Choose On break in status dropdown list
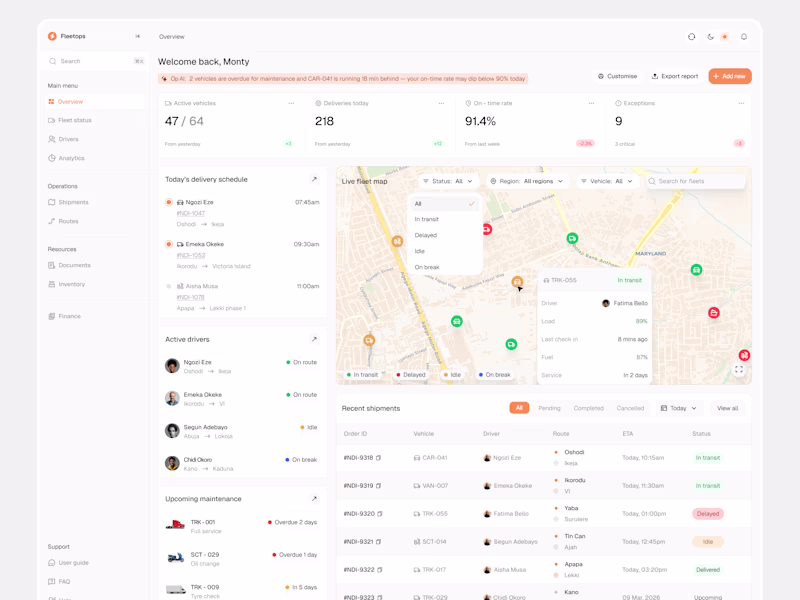Screen dimensions: 800x600 pyautogui.click(x=444, y=267)
